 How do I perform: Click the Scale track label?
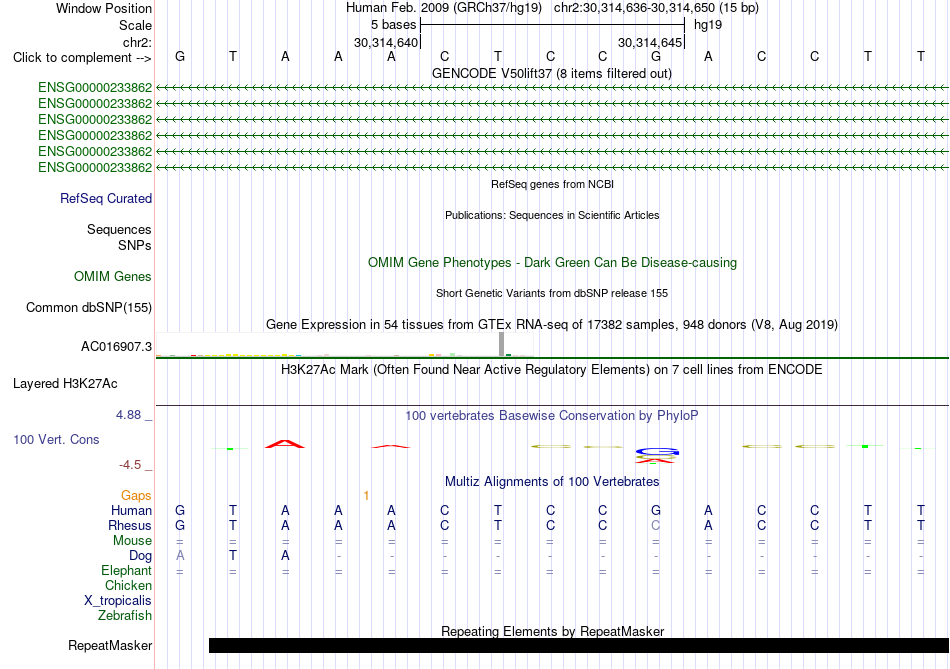(x=135, y=25)
